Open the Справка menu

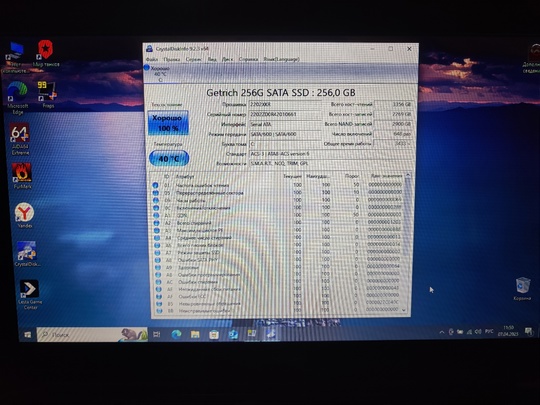pyautogui.click(x=248, y=59)
